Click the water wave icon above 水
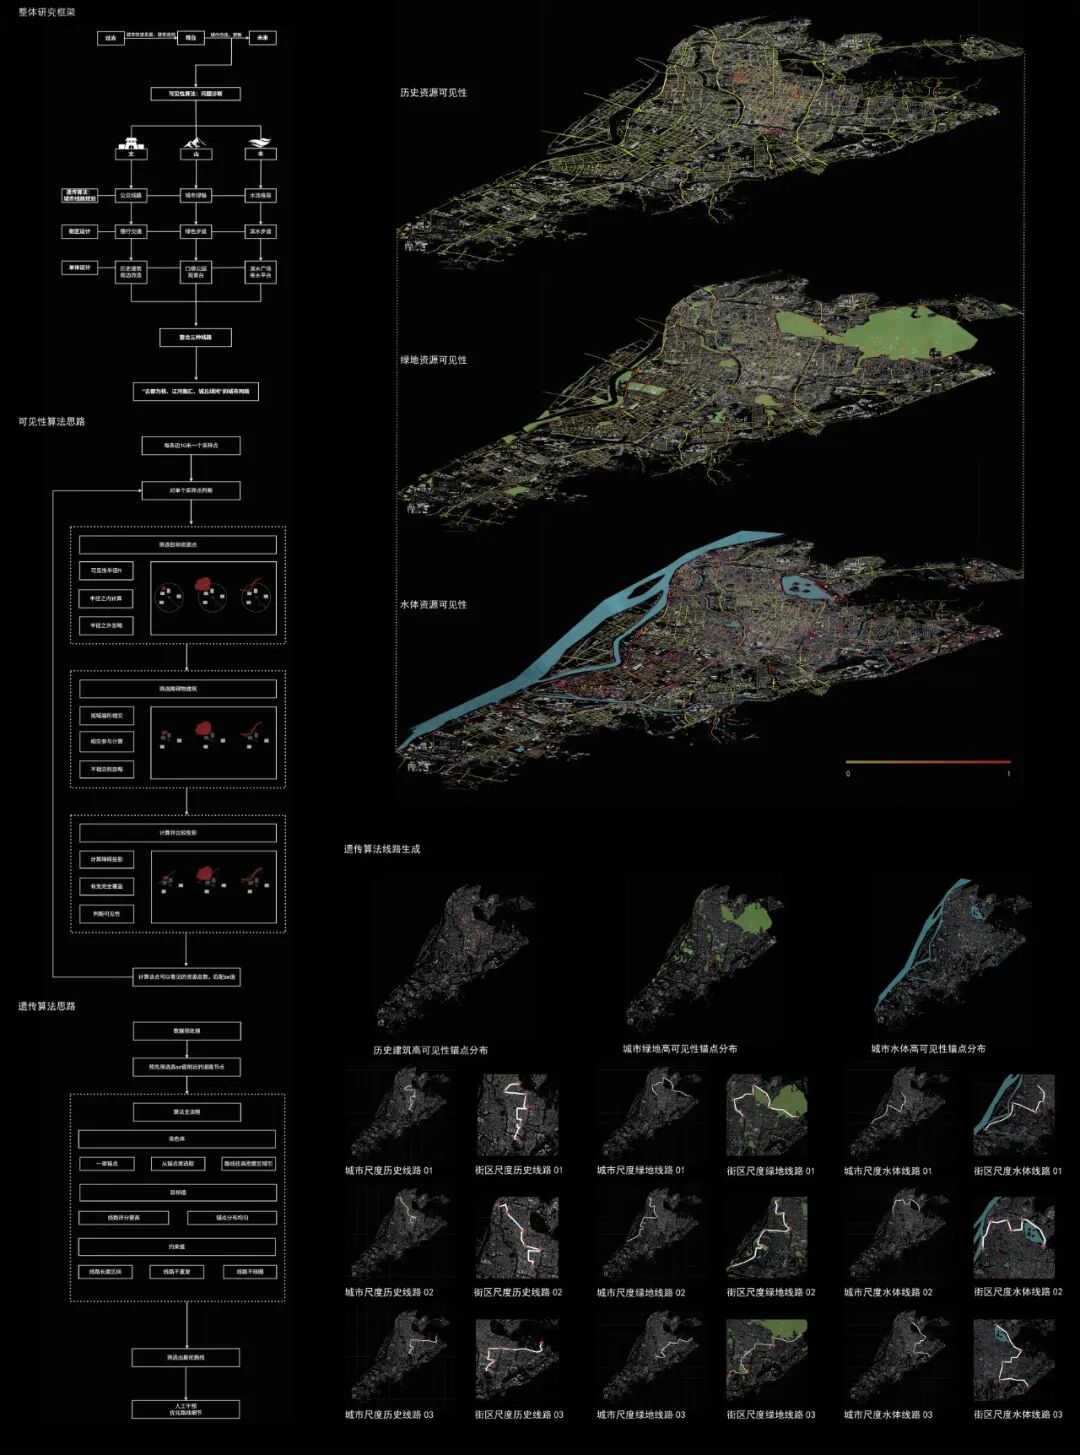The image size is (1080, 1455). point(260,141)
